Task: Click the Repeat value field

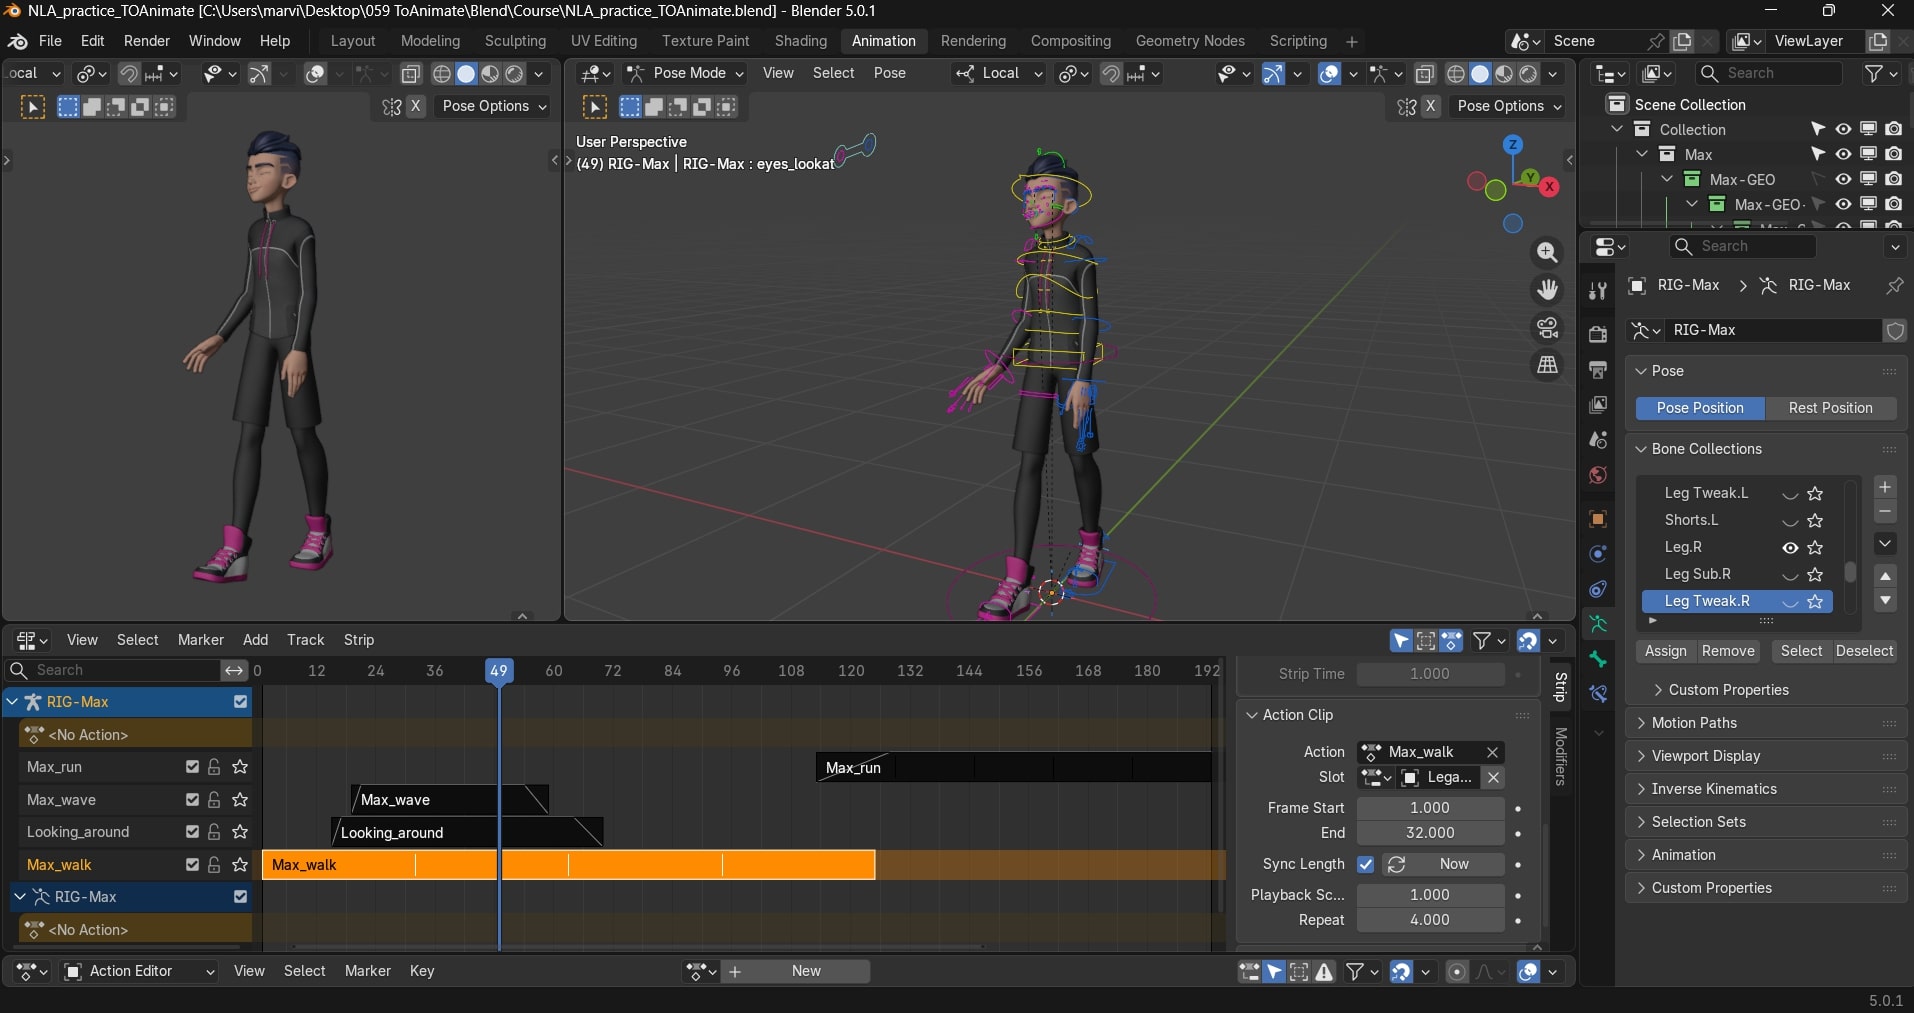Action: pos(1429,920)
